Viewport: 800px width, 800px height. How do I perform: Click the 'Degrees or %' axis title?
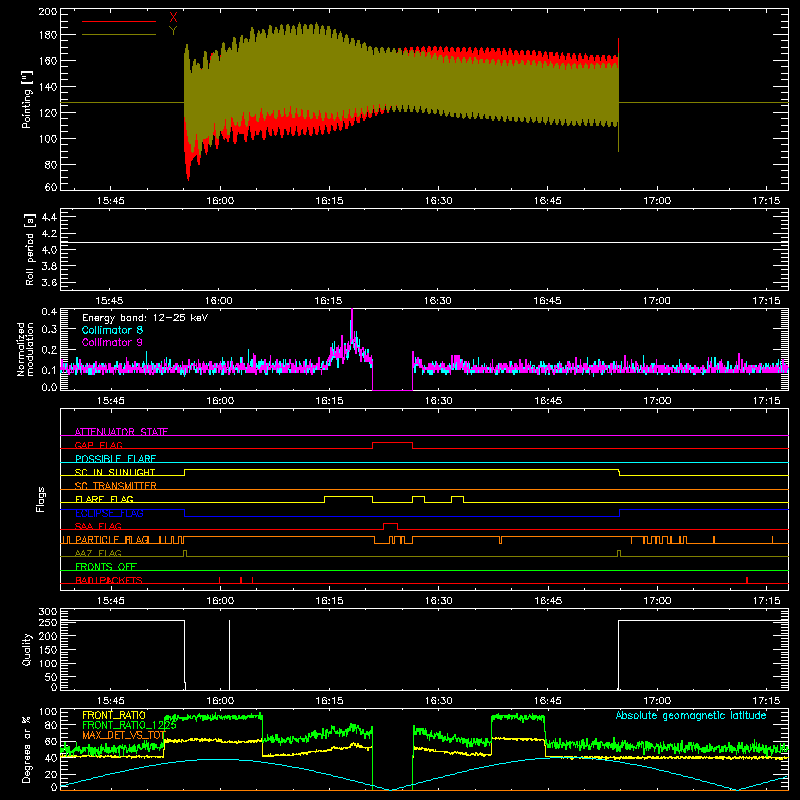(27, 750)
